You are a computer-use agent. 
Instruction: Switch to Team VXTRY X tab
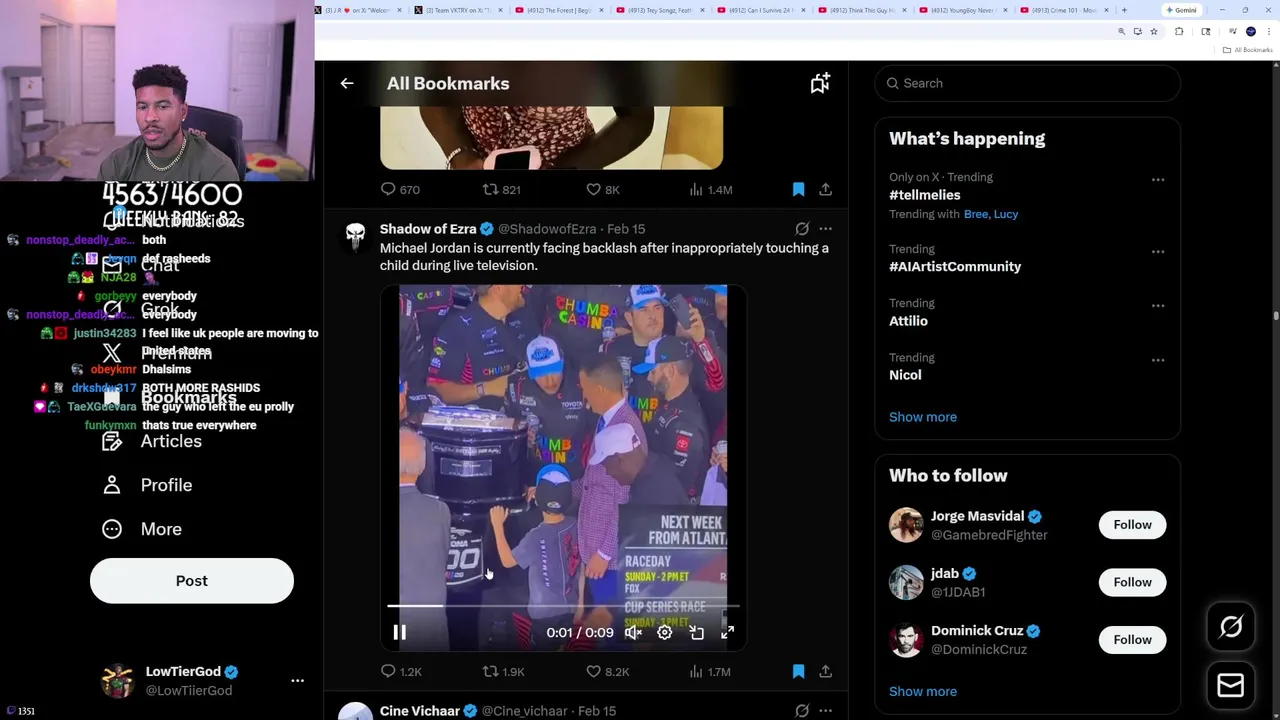pyautogui.click(x=459, y=10)
